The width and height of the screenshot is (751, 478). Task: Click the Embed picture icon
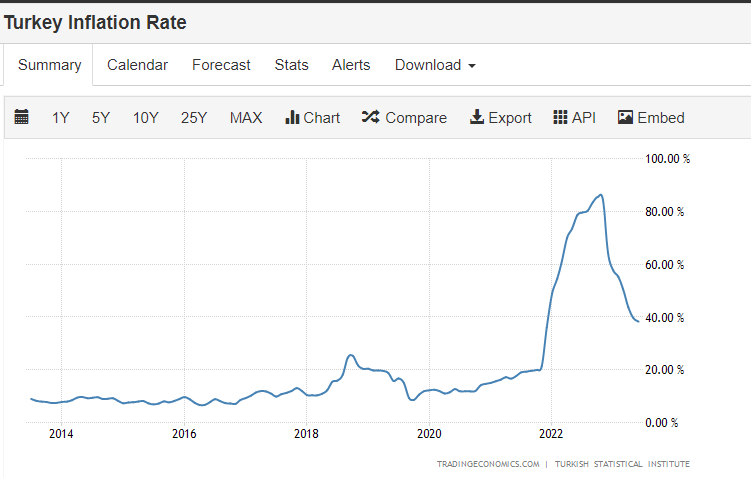[626, 117]
